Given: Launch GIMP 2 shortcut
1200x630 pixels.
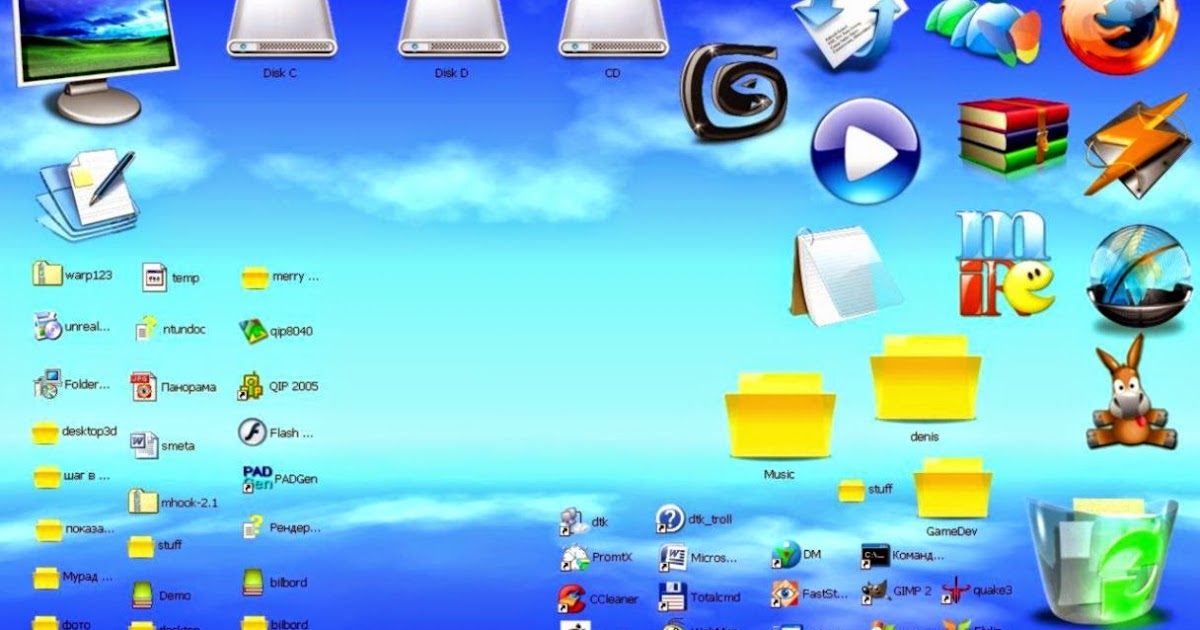Looking at the screenshot, I should [x=876, y=590].
